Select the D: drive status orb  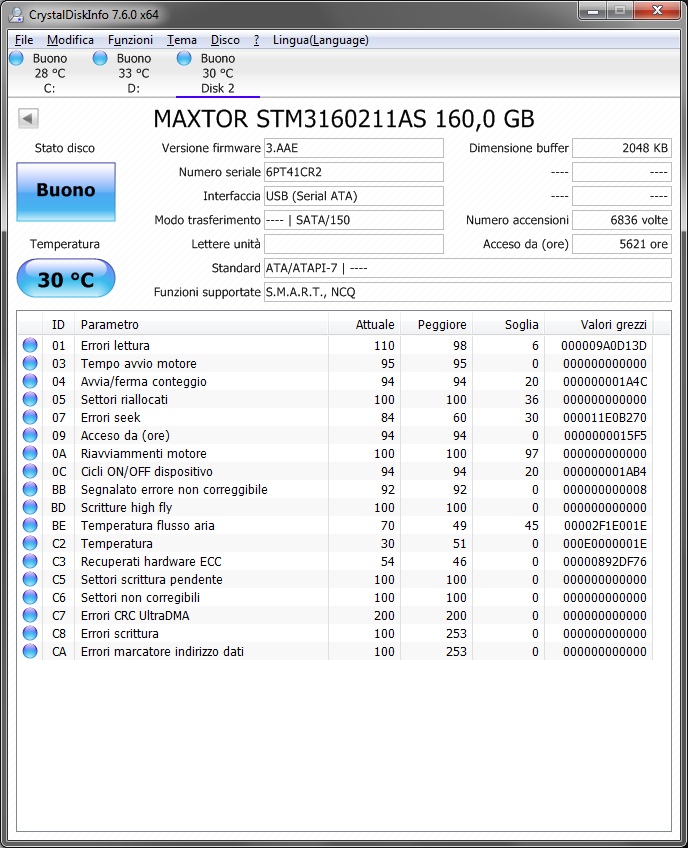100,59
